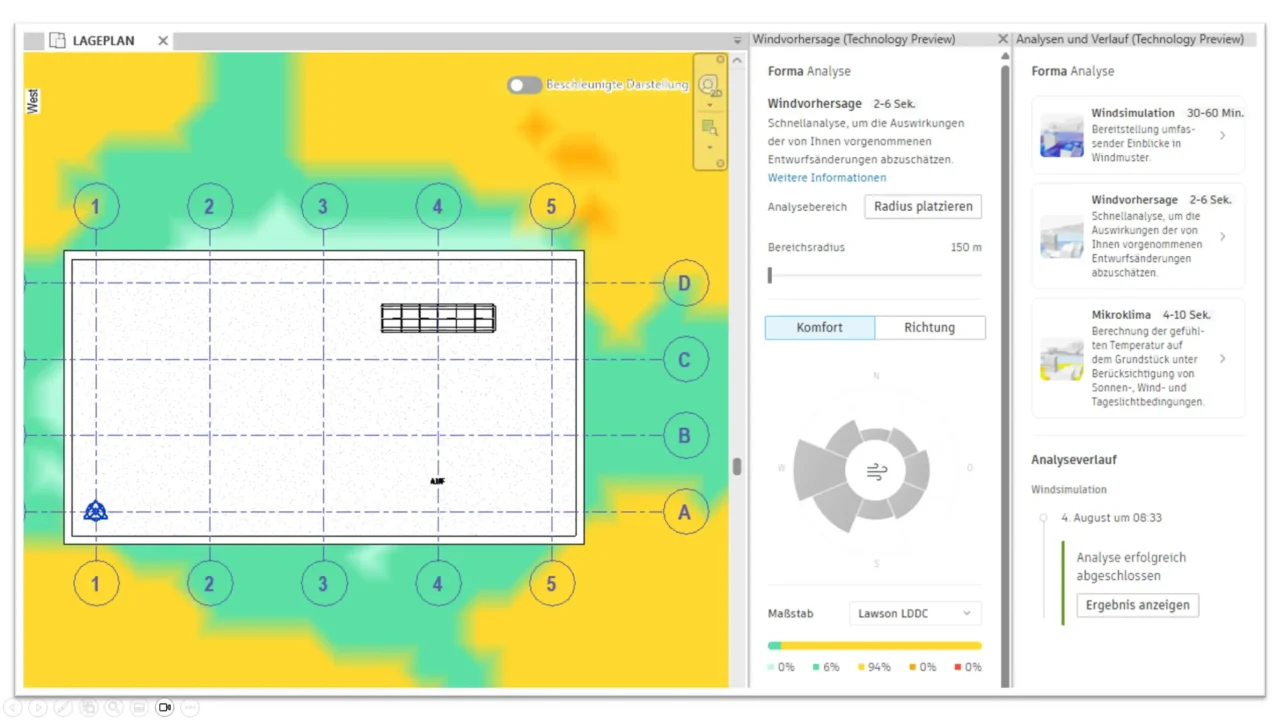
Task: Select the Komfort view mode
Action: 820,327
